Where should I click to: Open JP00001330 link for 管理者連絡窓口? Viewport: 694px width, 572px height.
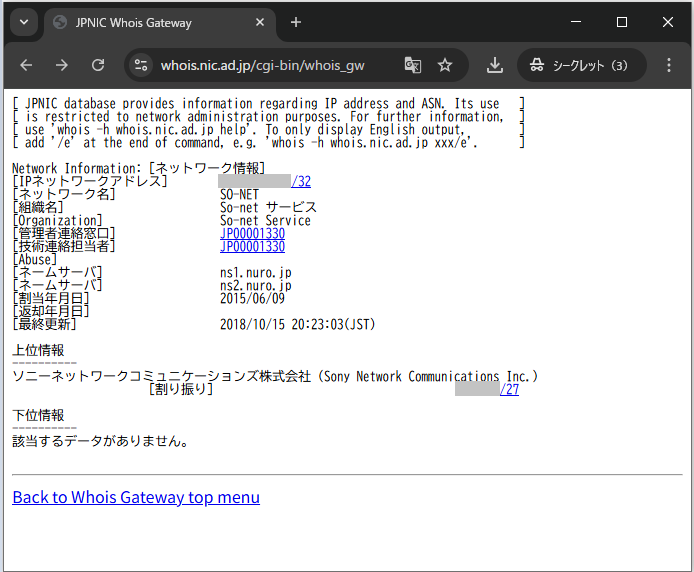[x=252, y=233]
